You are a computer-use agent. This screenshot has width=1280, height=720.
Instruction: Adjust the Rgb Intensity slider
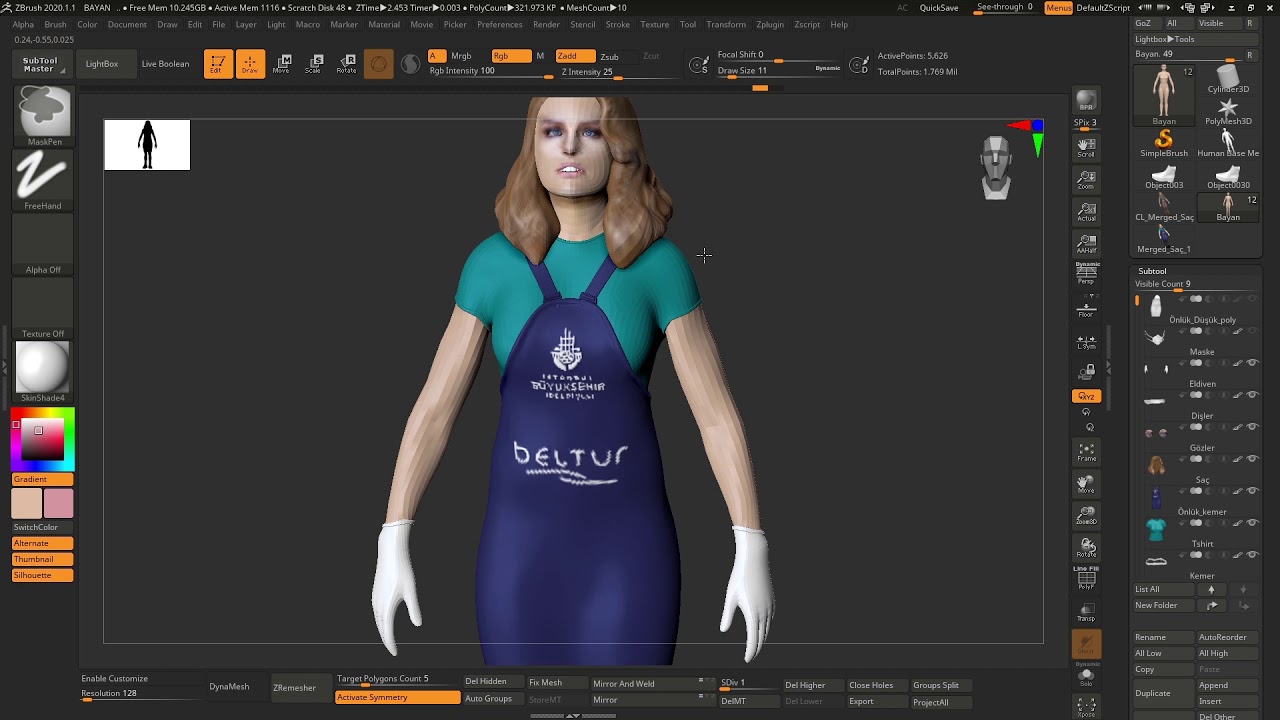(490, 72)
